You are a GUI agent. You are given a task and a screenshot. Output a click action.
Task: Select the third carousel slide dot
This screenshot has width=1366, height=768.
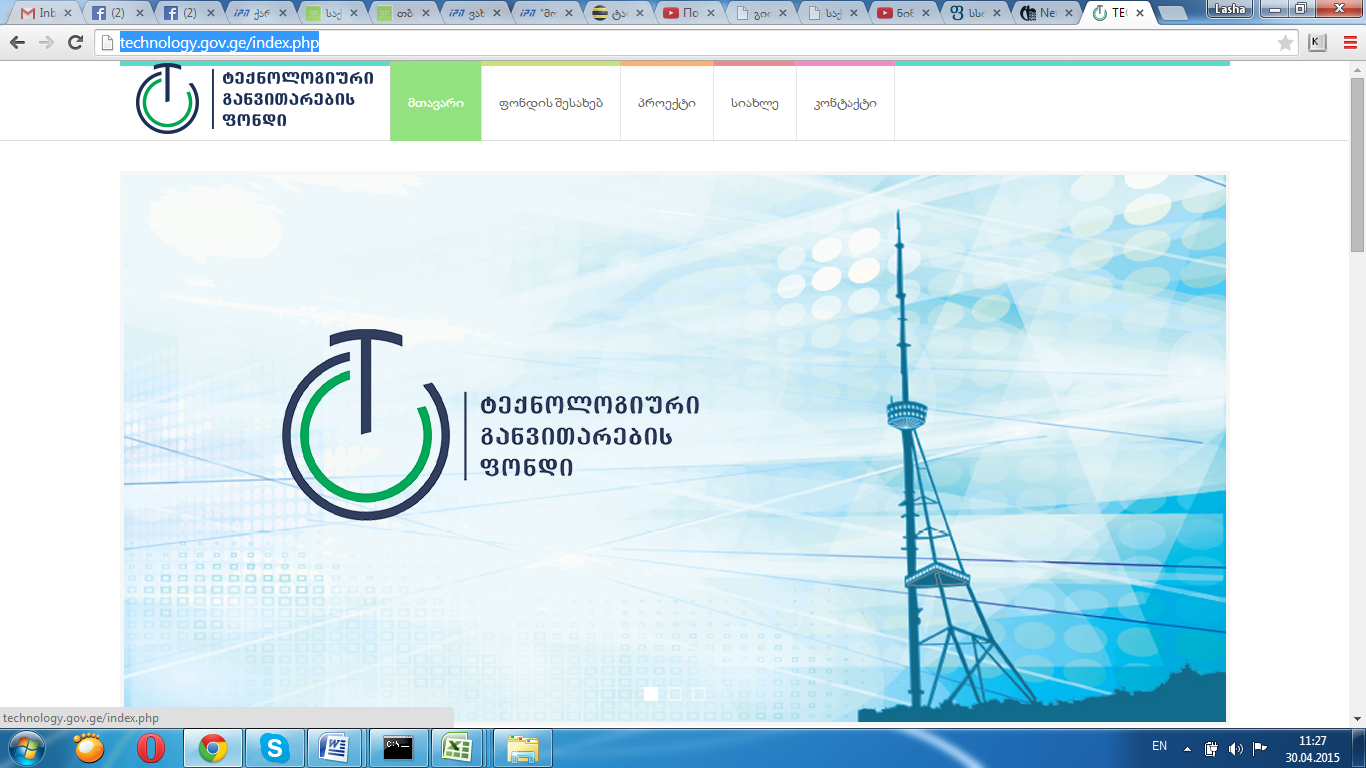(699, 693)
